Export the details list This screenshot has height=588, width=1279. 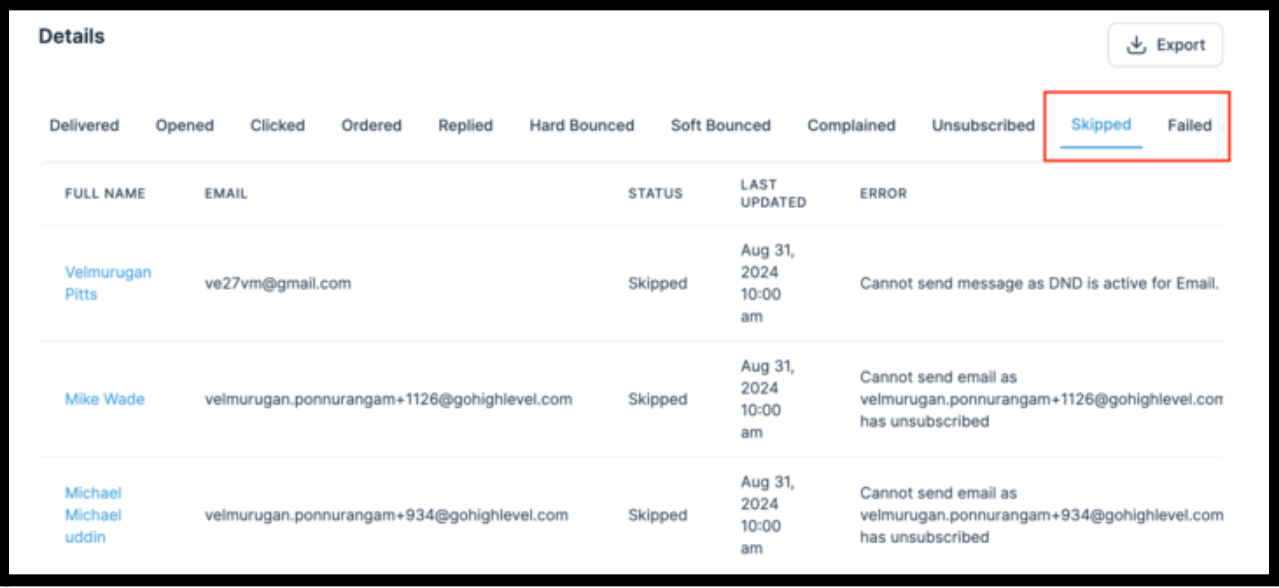coord(1165,45)
